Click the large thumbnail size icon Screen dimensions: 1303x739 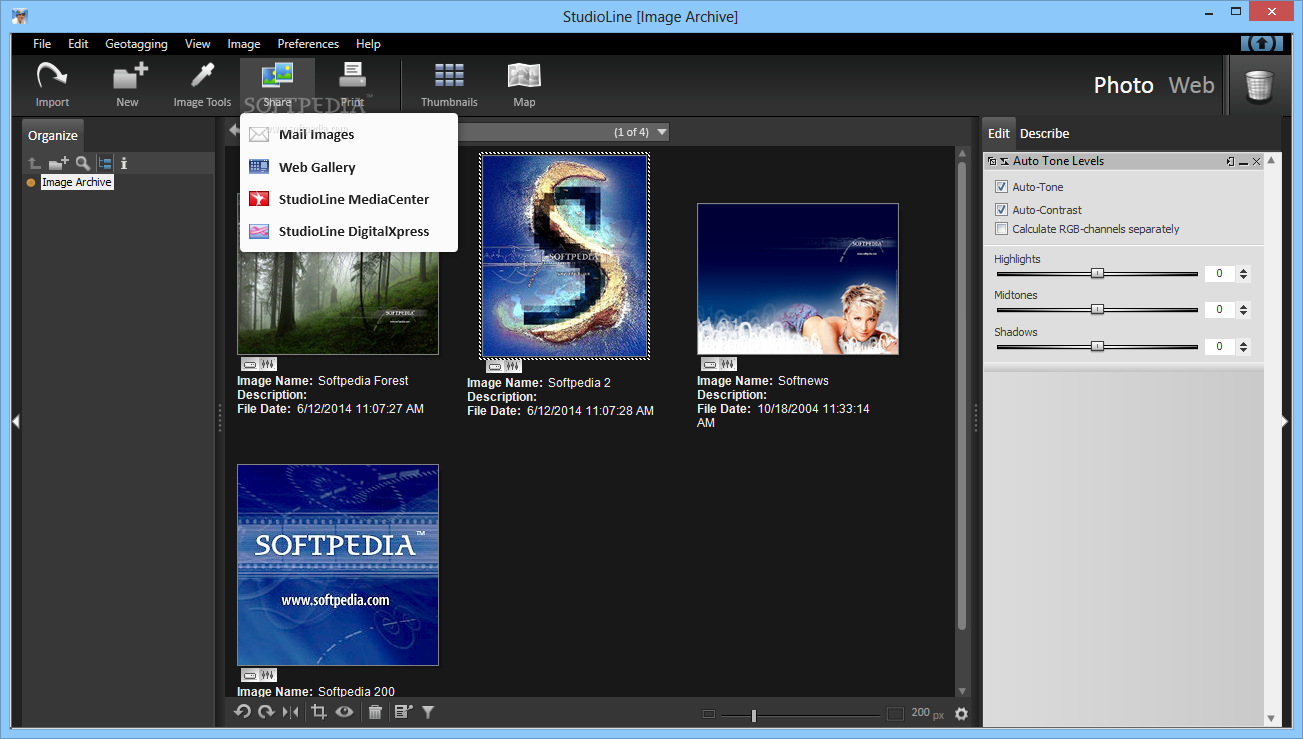[895, 714]
